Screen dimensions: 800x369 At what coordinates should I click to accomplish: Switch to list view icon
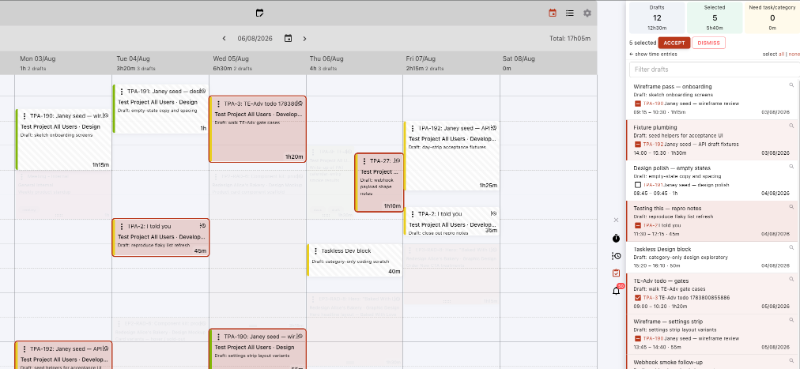(x=570, y=13)
